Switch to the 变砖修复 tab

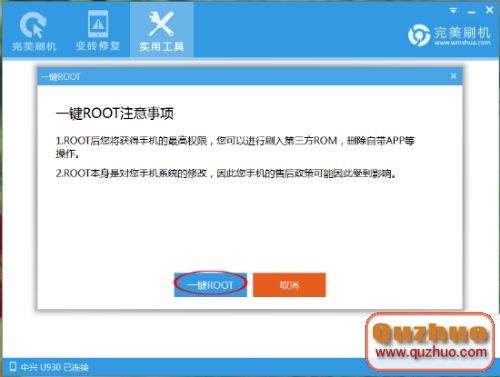[x=98, y=31]
